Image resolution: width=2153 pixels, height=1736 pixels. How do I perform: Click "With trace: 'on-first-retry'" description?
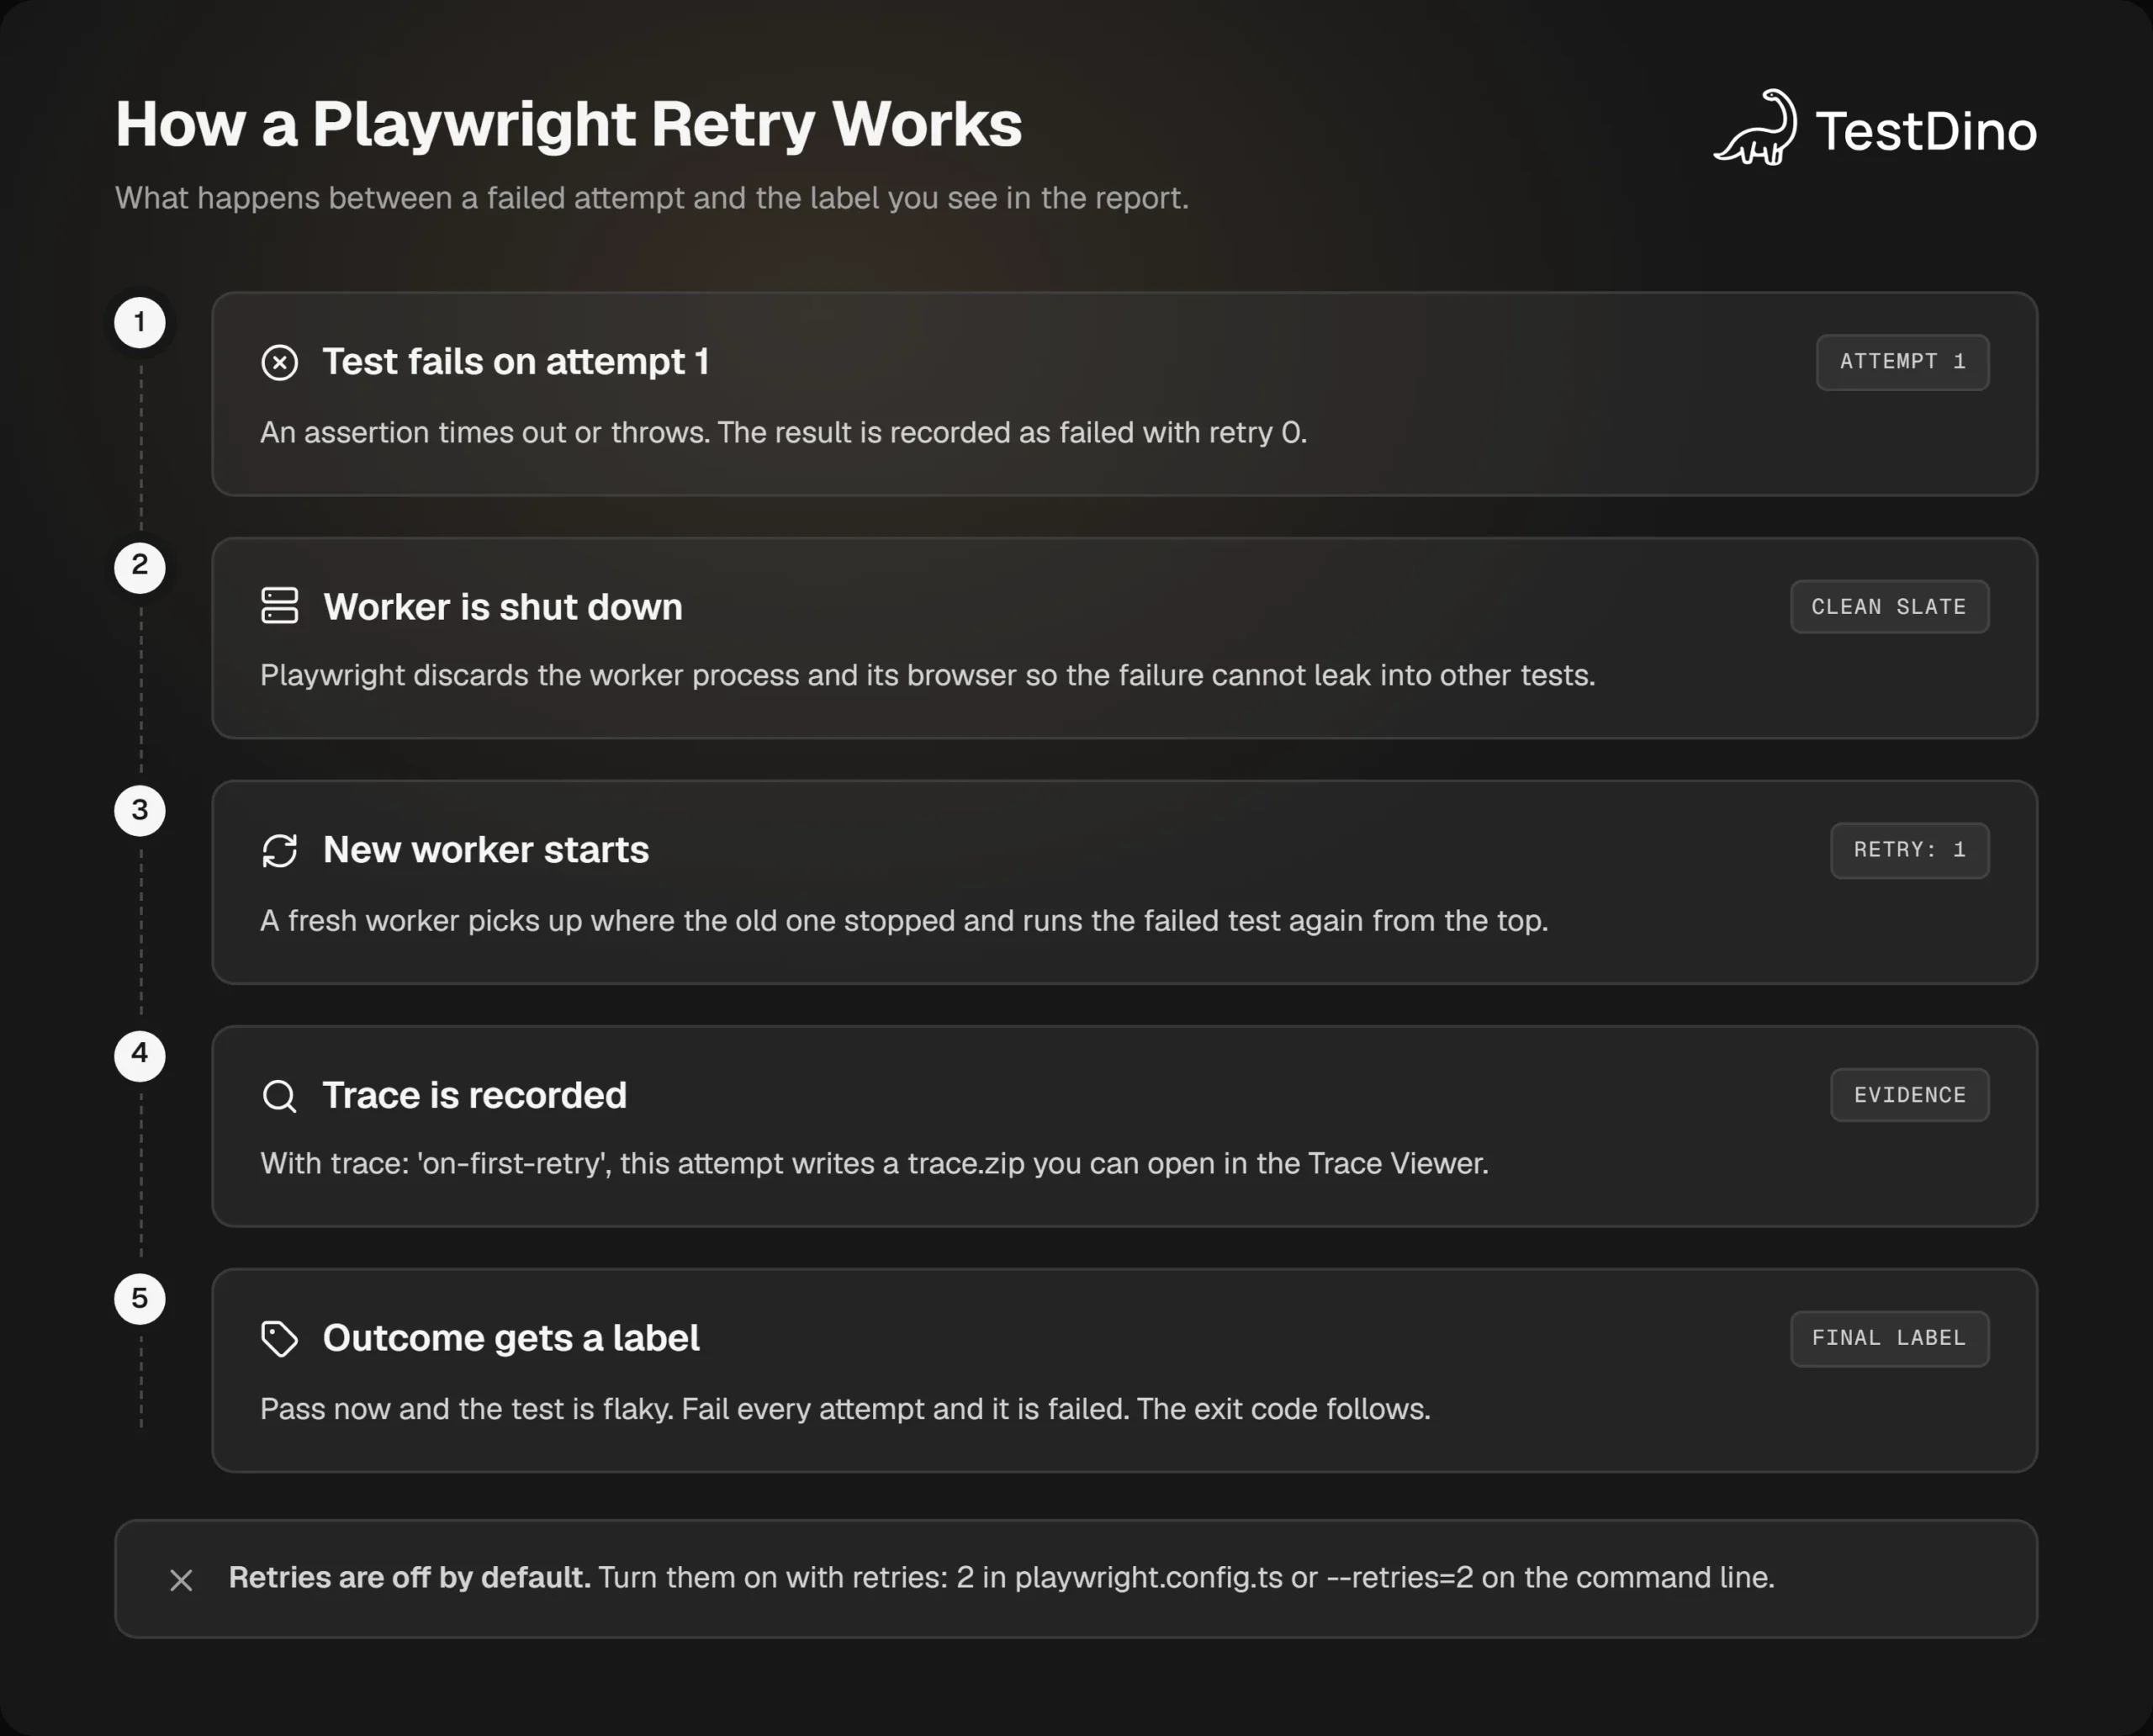click(874, 1163)
